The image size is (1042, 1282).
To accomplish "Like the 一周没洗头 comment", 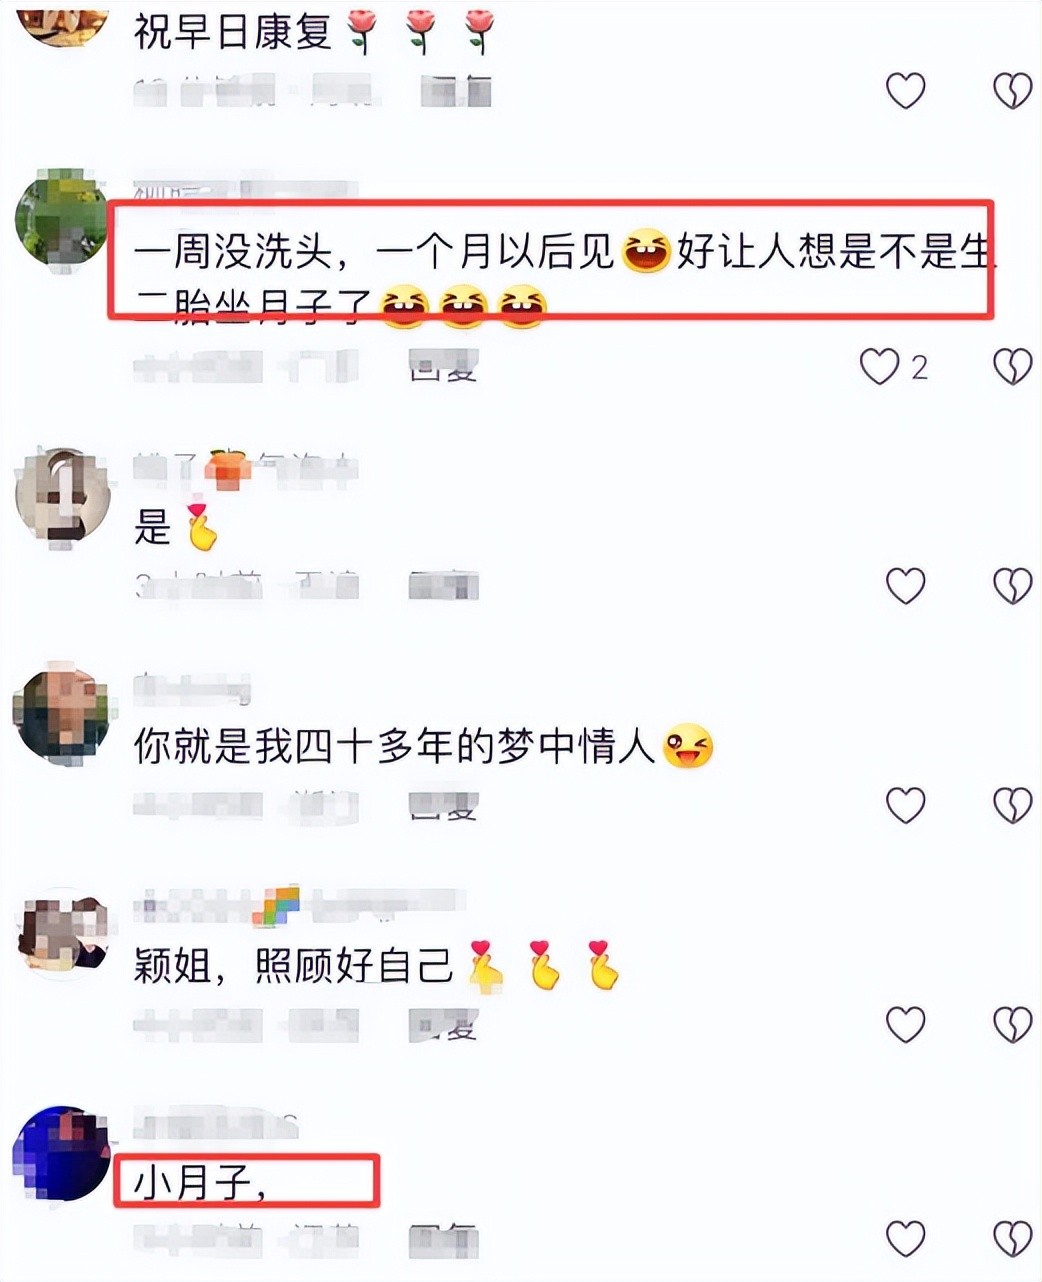I will pyautogui.click(x=880, y=367).
